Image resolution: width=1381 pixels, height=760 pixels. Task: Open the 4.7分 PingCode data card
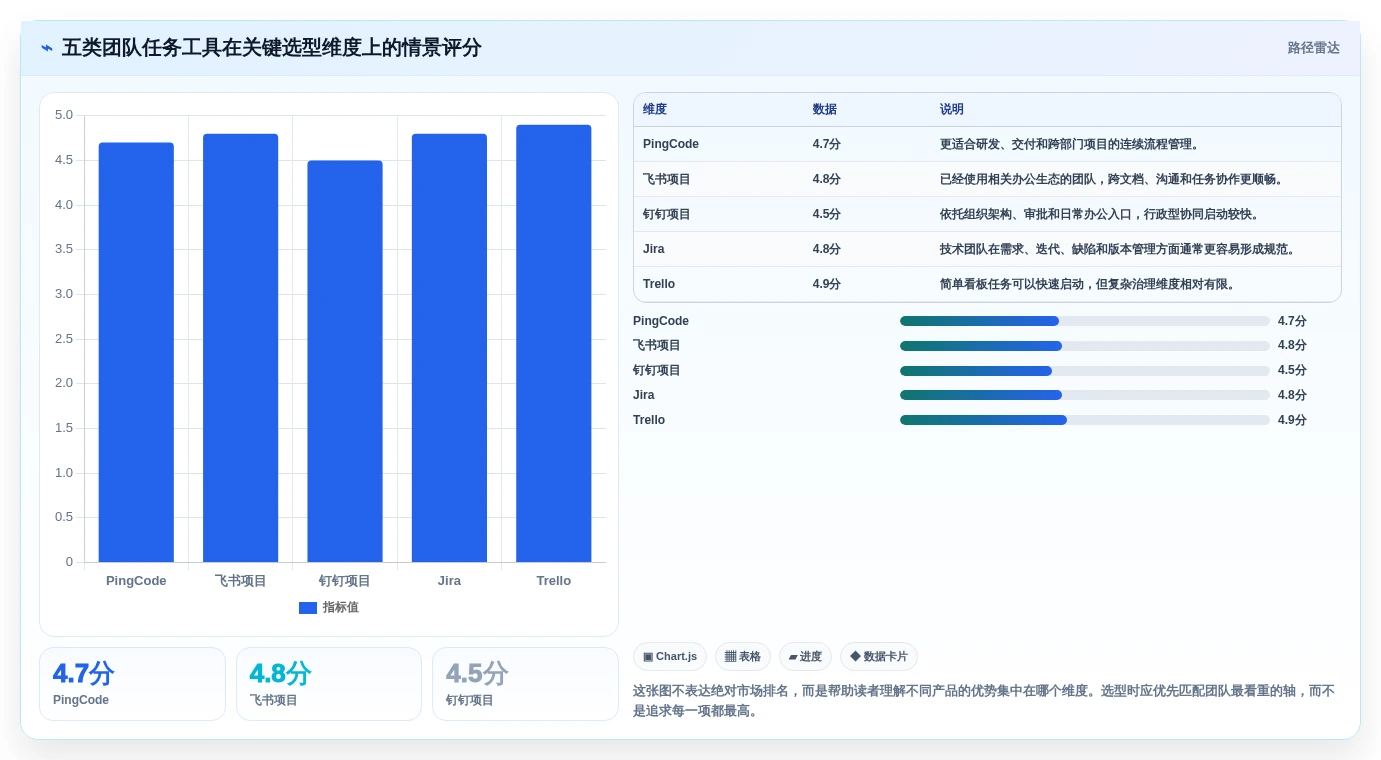point(132,684)
